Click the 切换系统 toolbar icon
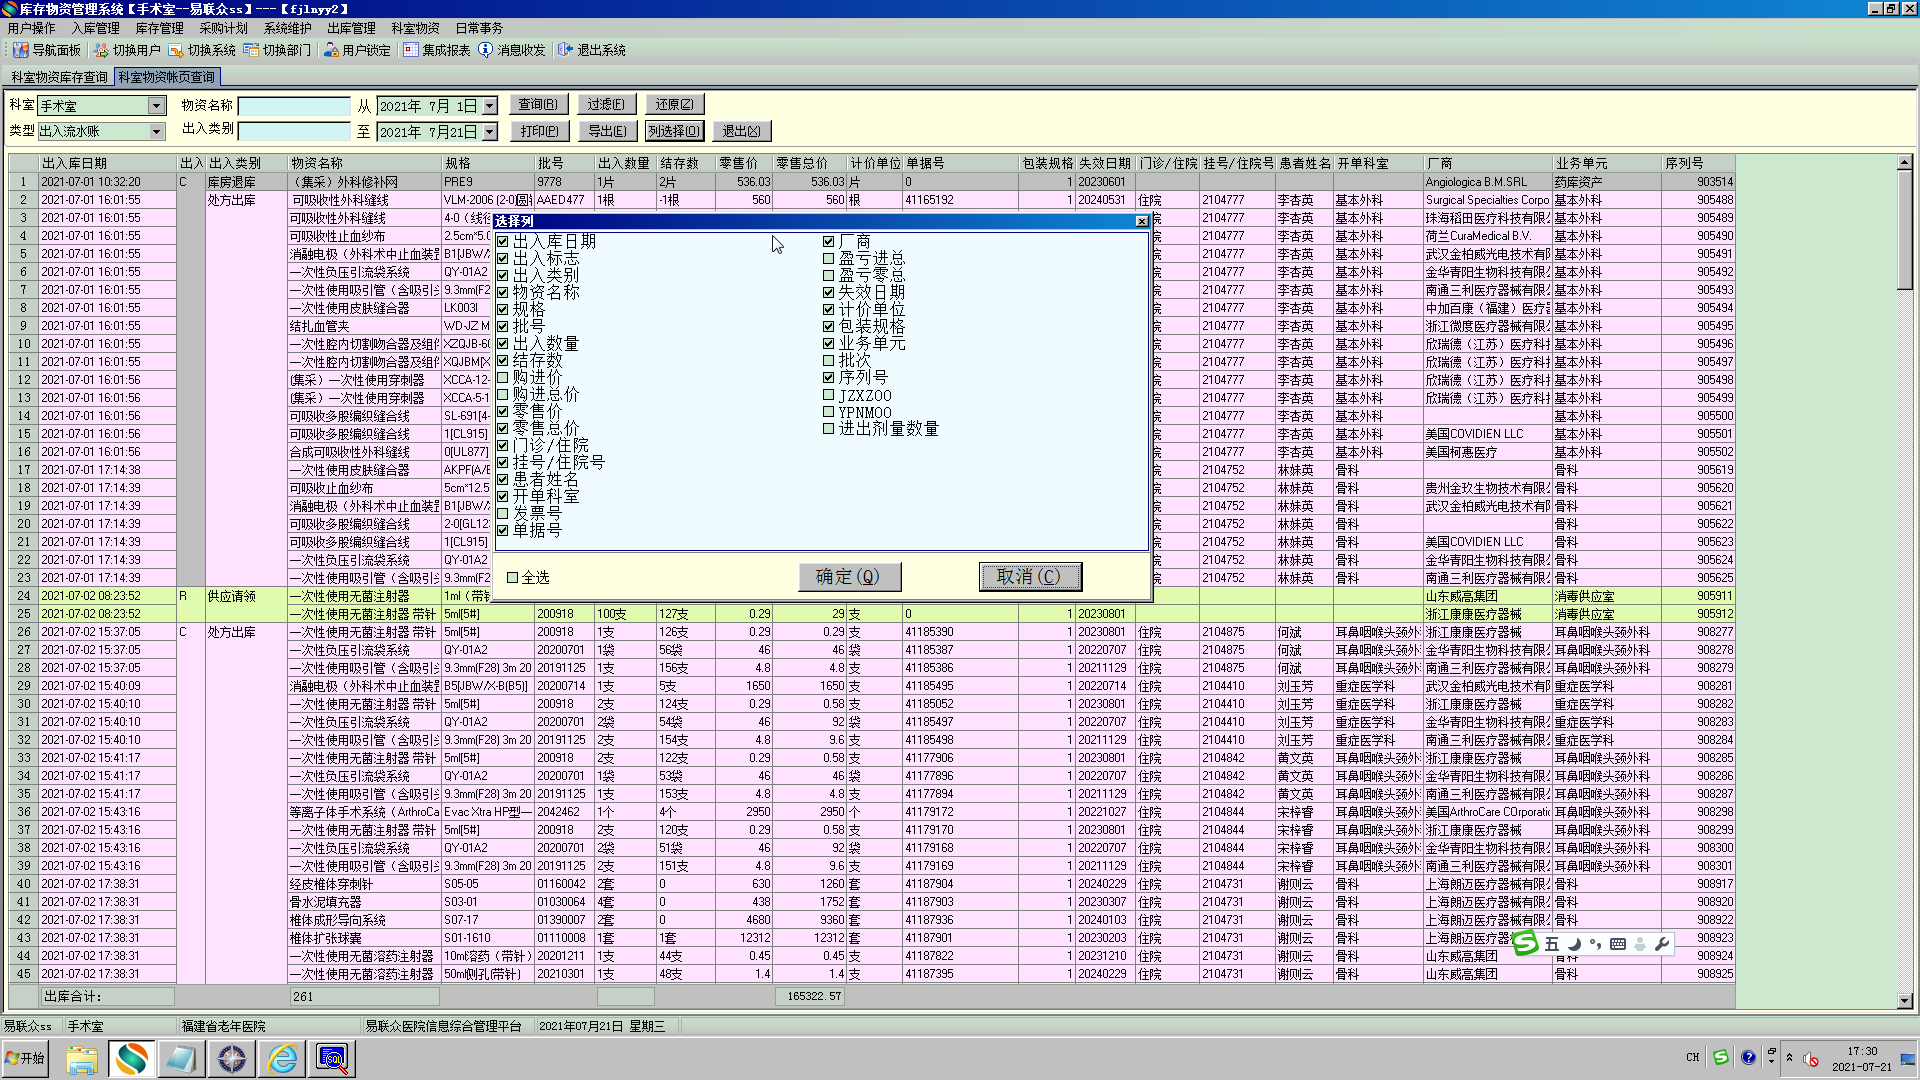The height and width of the screenshot is (1080, 1920). pos(176,50)
